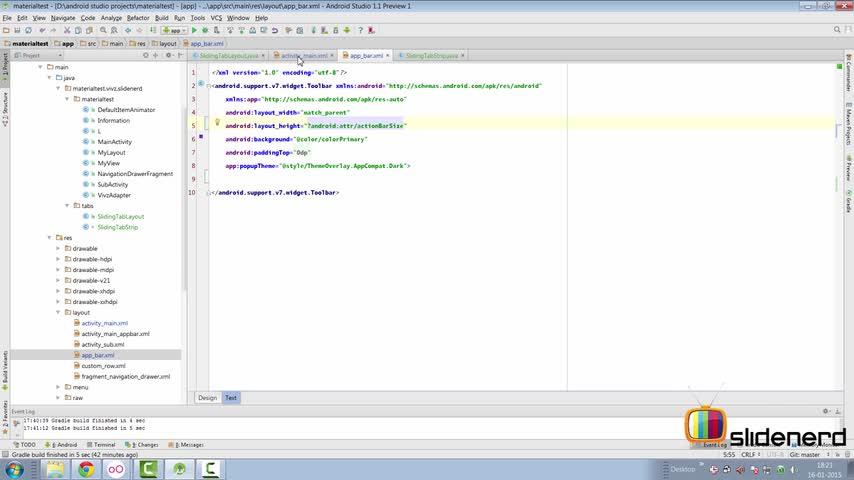Click the lightbulb intention icon on line 5
This screenshot has height=480, width=854.
coord(217,123)
